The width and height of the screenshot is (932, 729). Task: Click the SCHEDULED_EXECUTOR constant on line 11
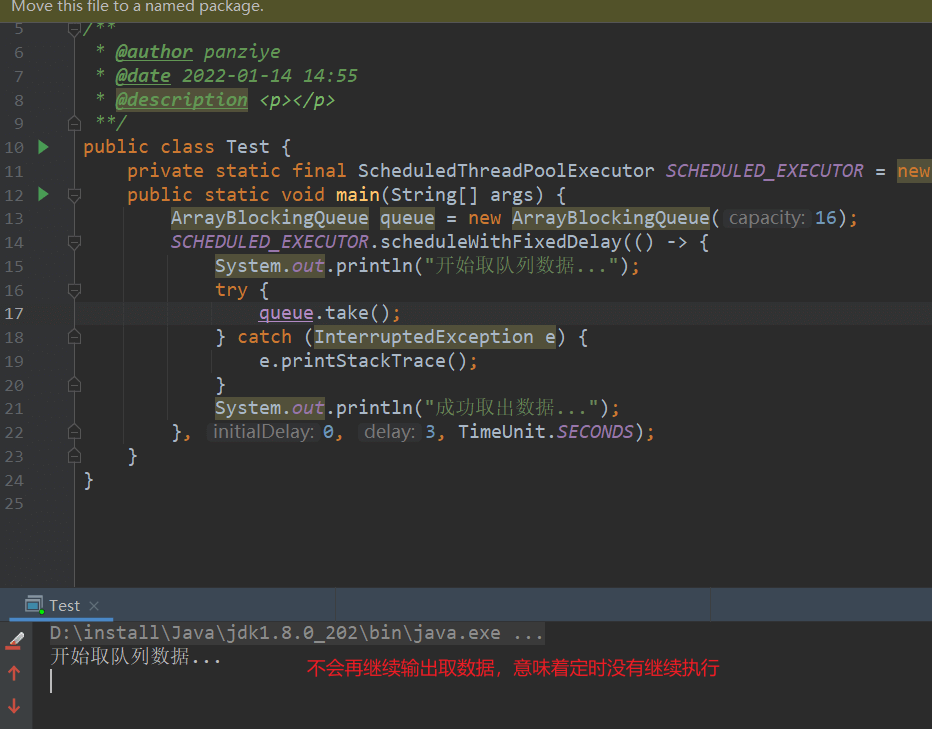click(x=764, y=171)
